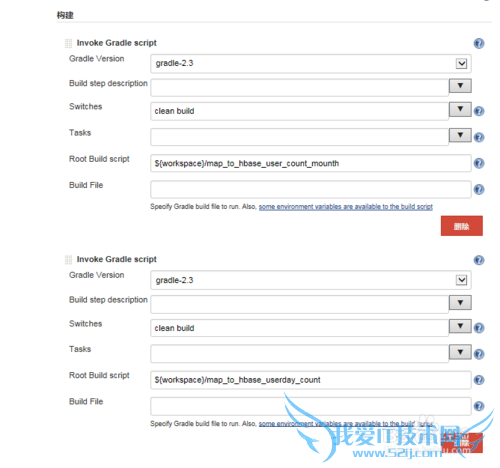Screen dimensions: 500x468
Task: Expand first Switches text area
Action: (x=460, y=109)
